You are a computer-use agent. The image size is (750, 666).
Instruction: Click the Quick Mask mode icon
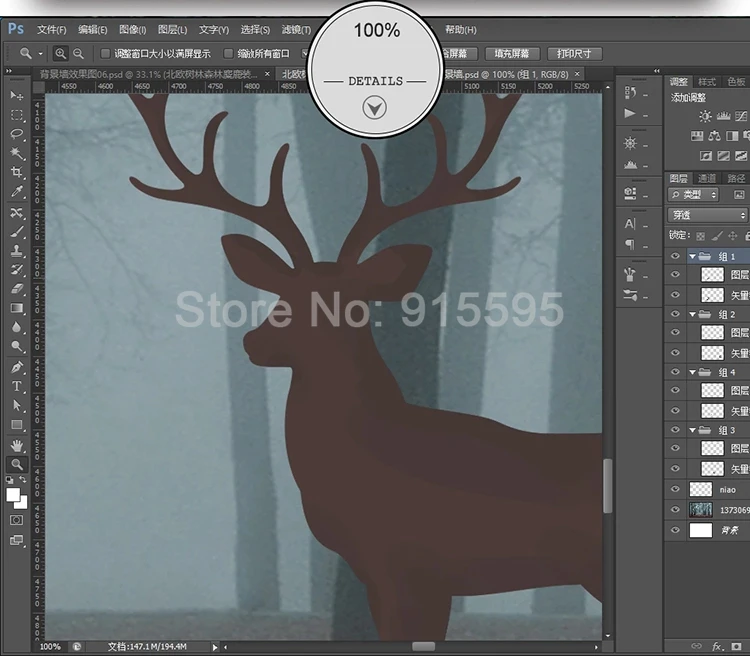tap(16, 520)
